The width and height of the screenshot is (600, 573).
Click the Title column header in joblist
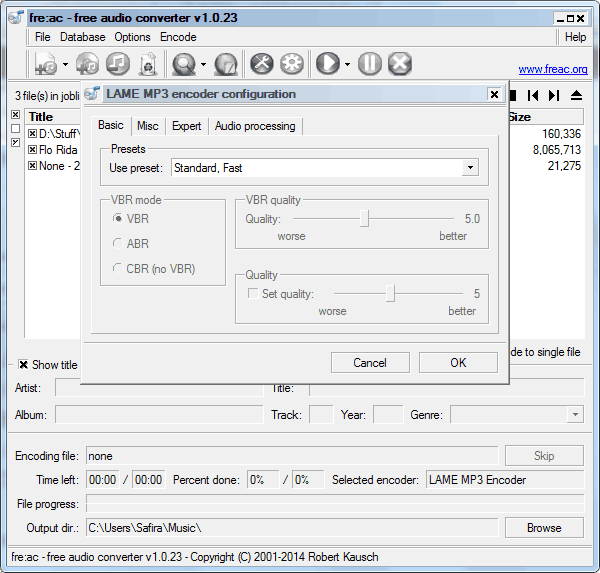point(53,117)
